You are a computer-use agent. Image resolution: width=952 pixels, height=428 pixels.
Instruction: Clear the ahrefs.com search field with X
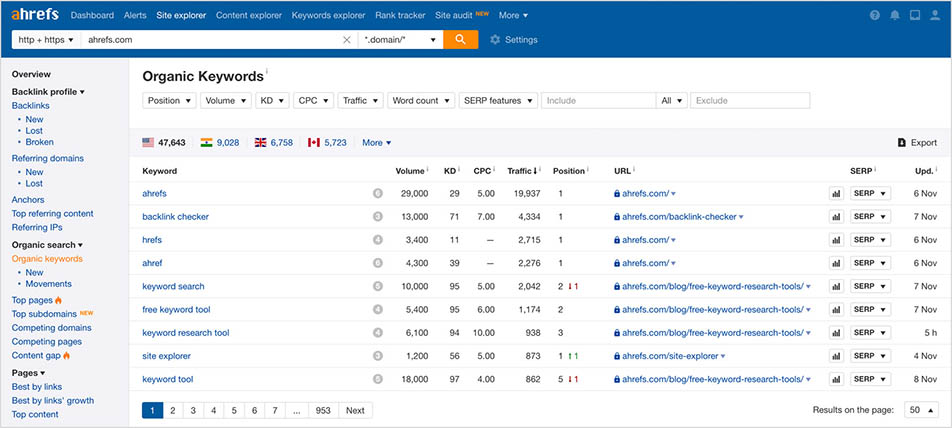347,40
